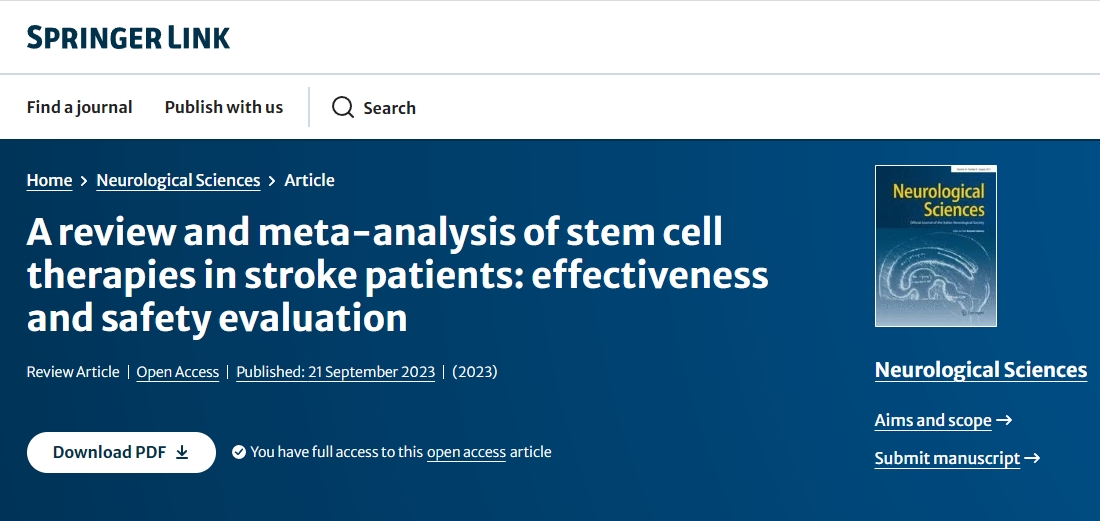Open the Aims and scope link
The width and height of the screenshot is (1100, 521).
pyautogui.click(x=933, y=420)
